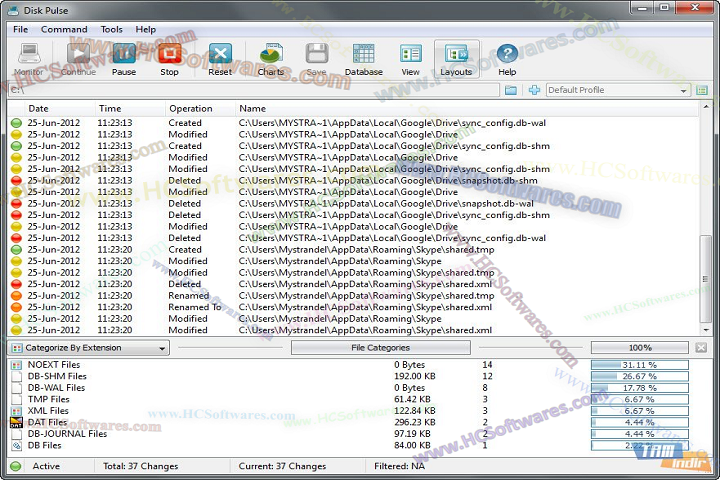Open the Command menu

64,29
